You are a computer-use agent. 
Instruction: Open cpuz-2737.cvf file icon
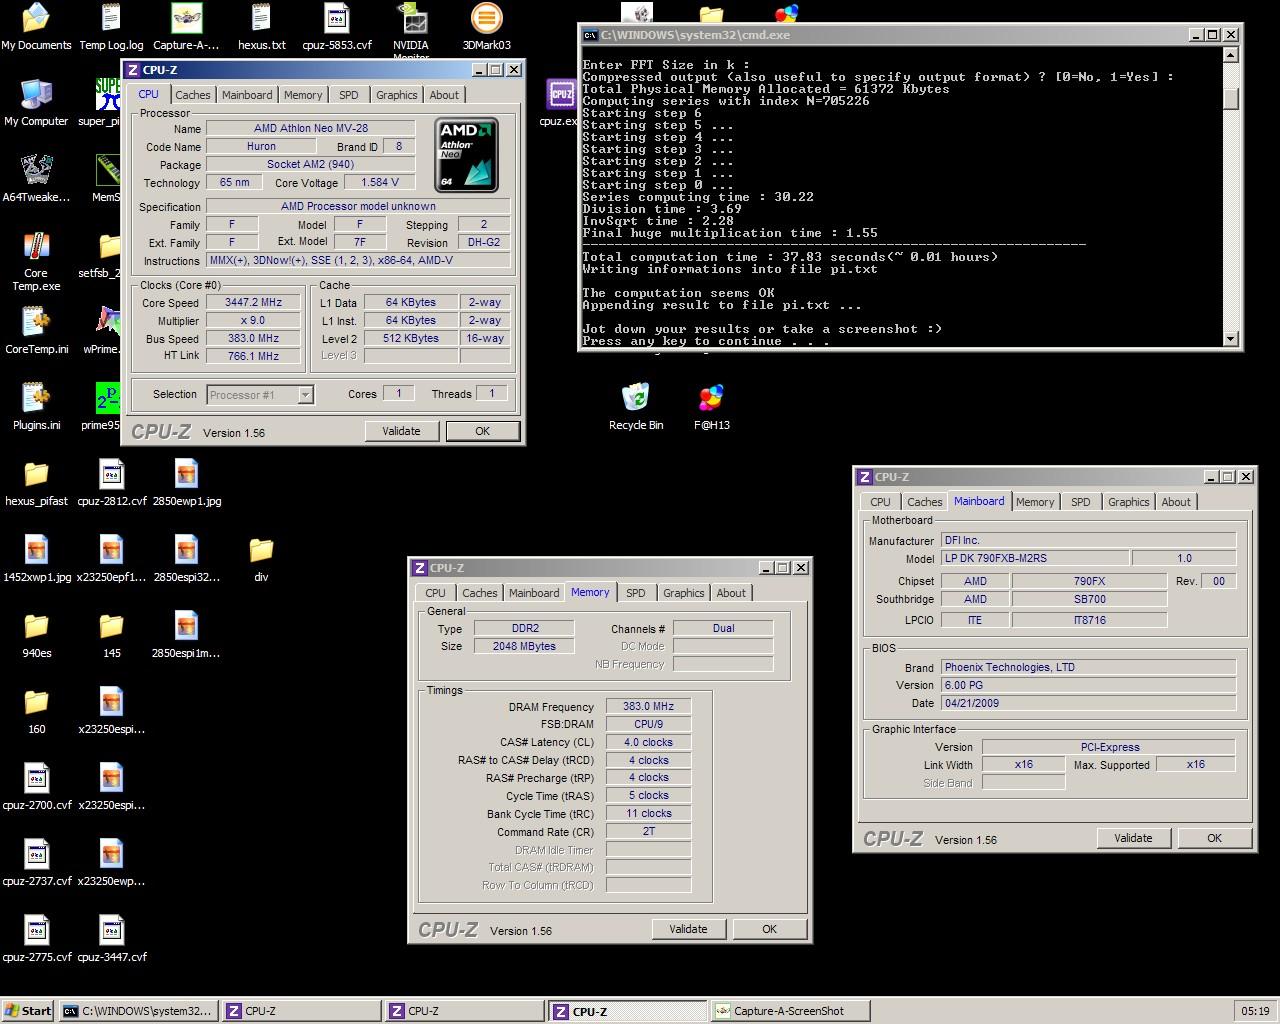[x=36, y=862]
